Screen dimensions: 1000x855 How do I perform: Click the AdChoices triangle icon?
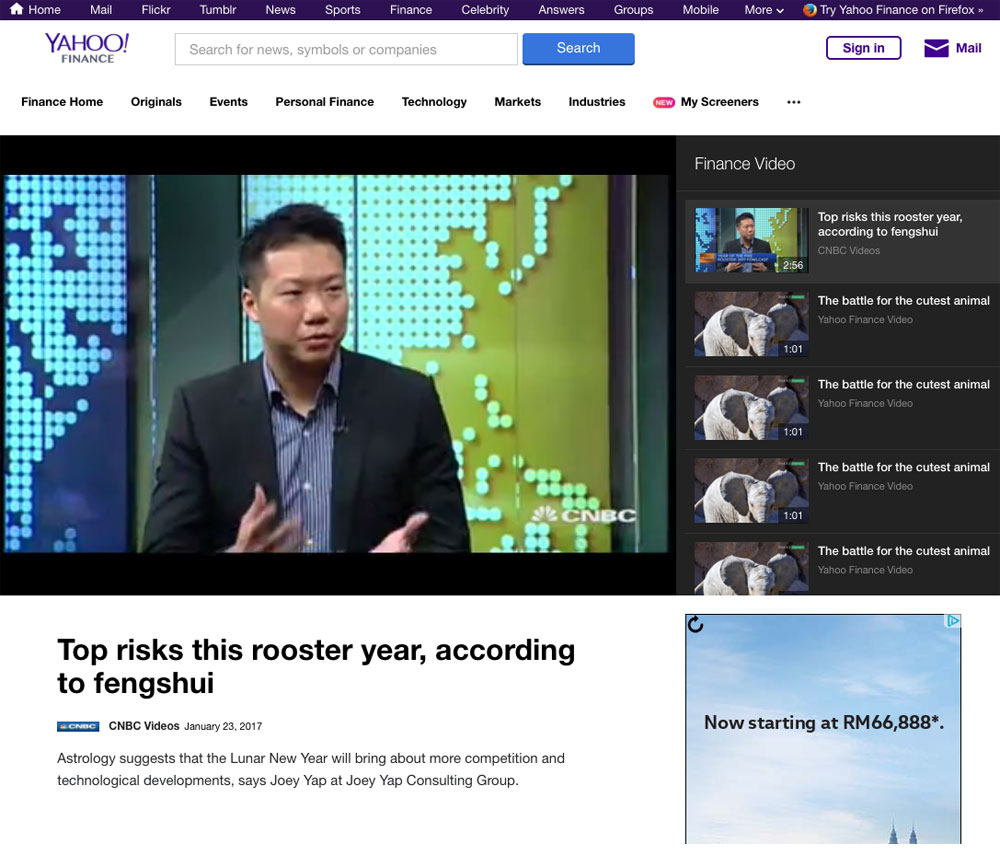coord(953,621)
